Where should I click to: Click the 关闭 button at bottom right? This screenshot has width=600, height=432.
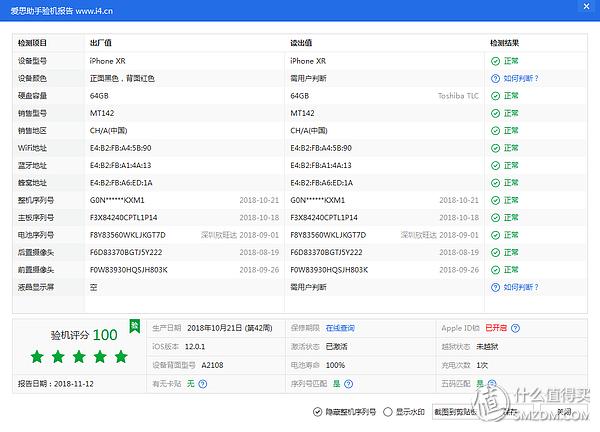[x=565, y=412]
